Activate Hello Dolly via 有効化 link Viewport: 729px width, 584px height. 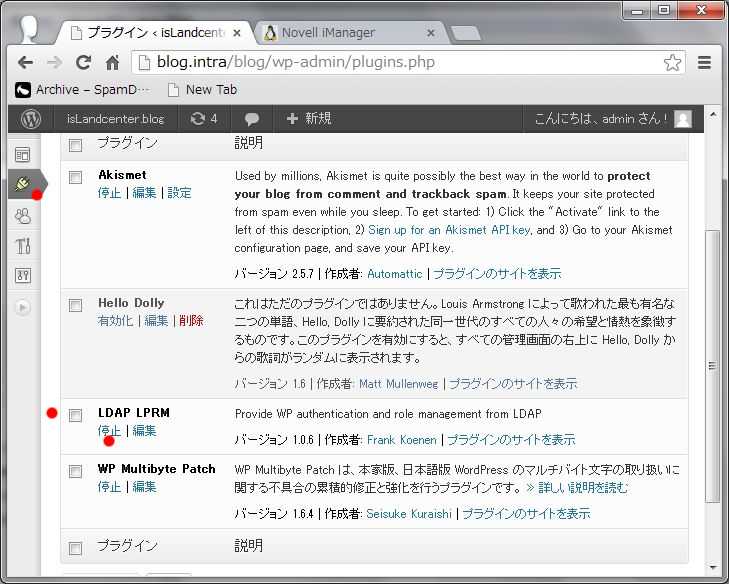pyautogui.click(x=115, y=320)
